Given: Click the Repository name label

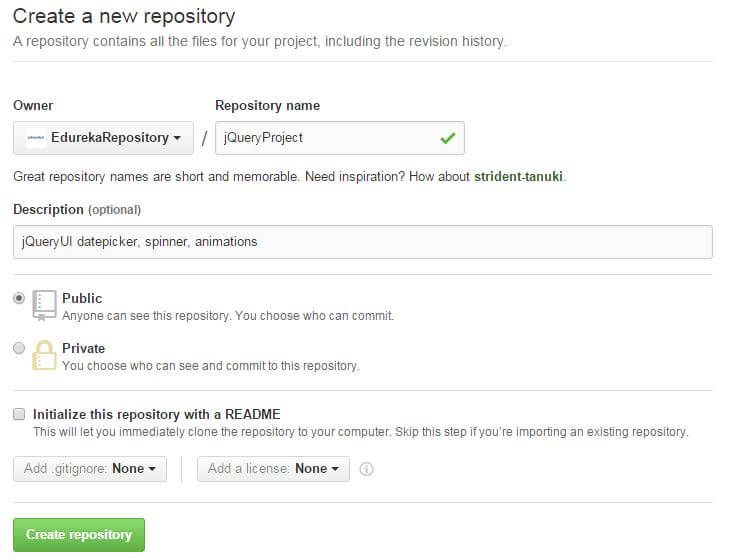Looking at the screenshot, I should [268, 105].
